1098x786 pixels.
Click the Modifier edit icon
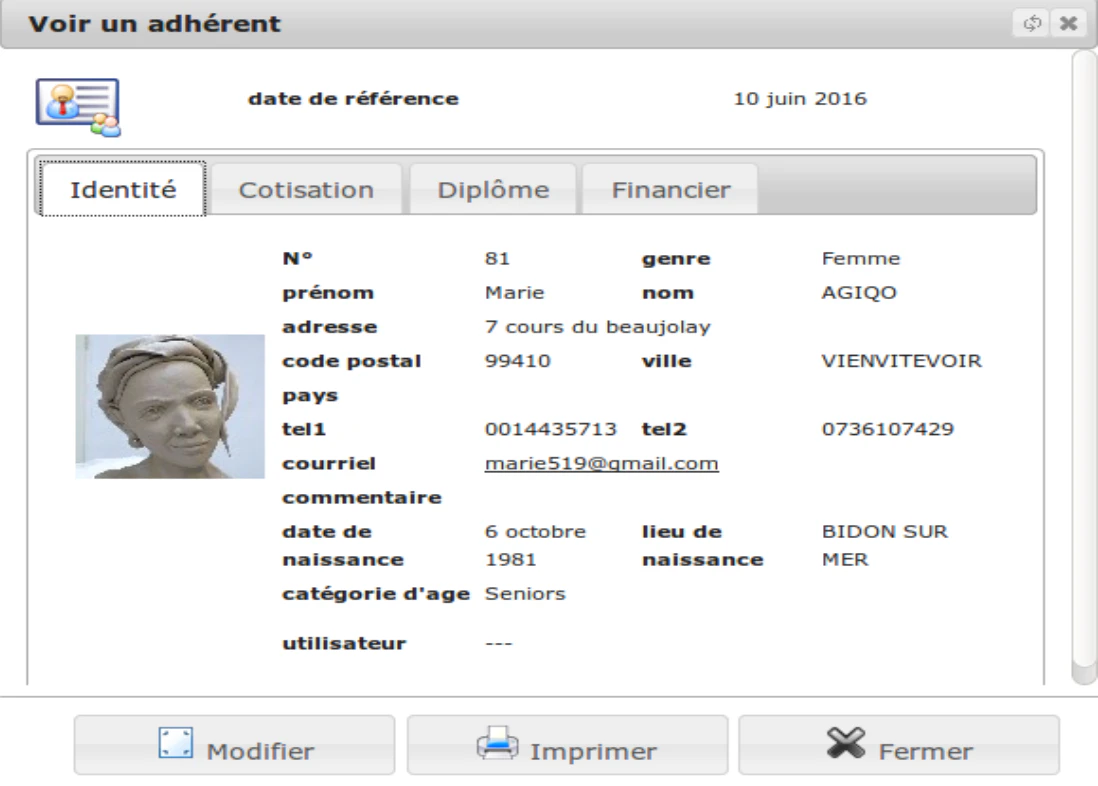pyautogui.click(x=175, y=743)
